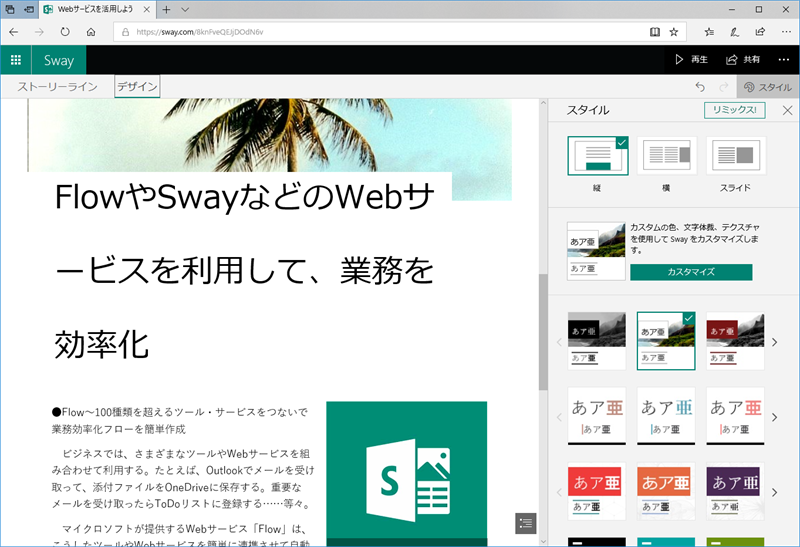
Task: Select the purple banner style swatch
Action: tap(735, 491)
